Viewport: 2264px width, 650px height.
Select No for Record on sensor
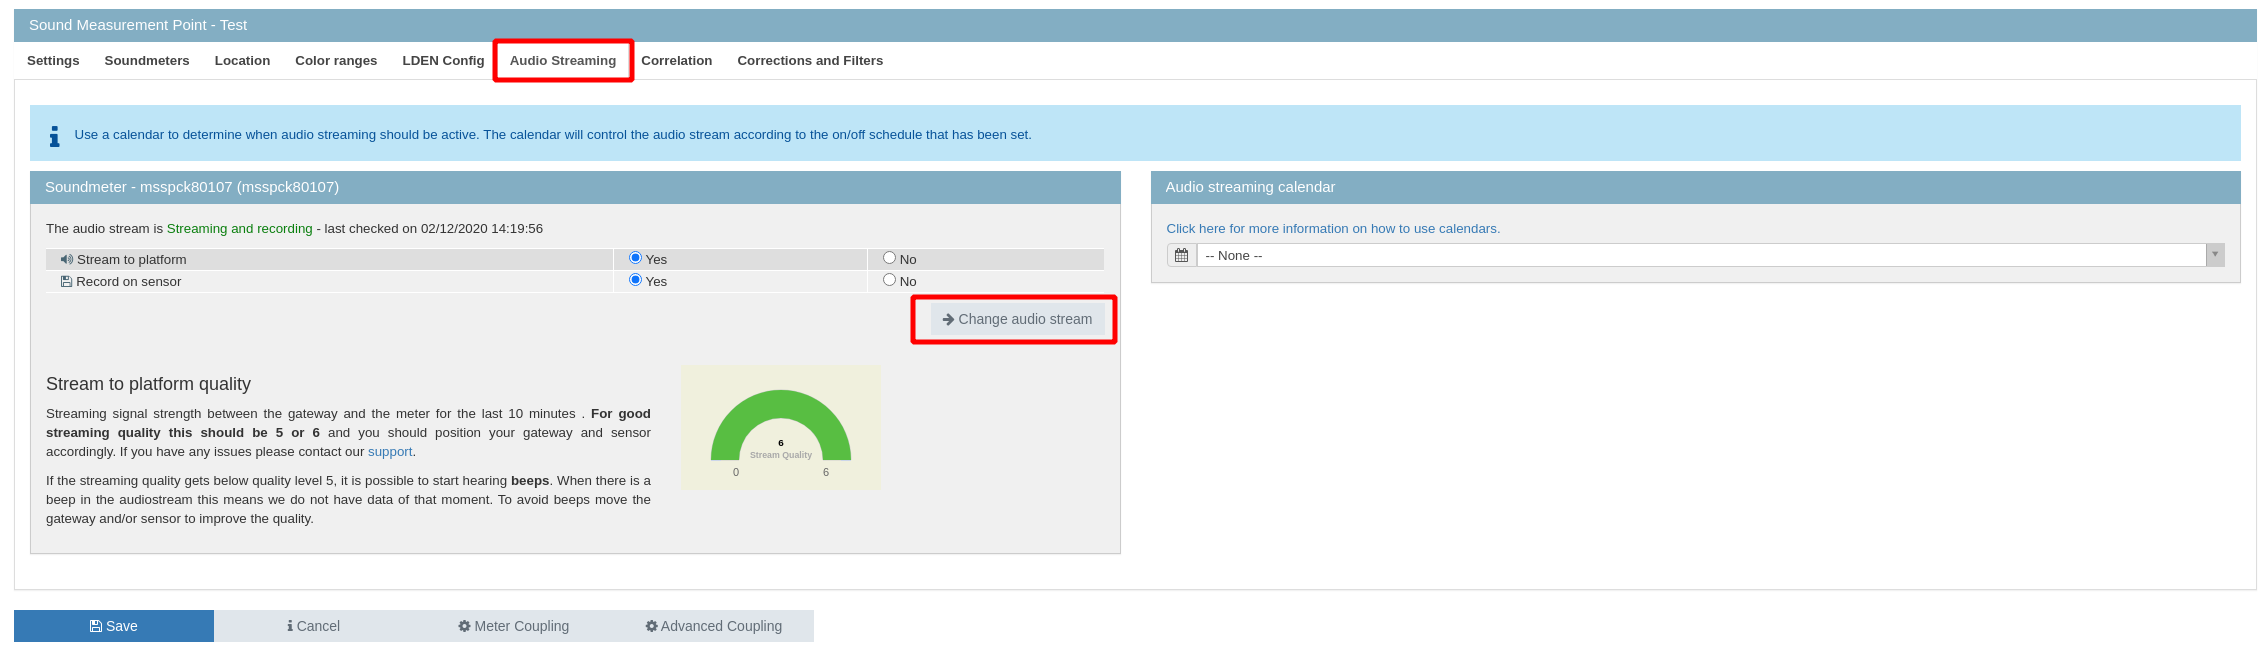(889, 280)
